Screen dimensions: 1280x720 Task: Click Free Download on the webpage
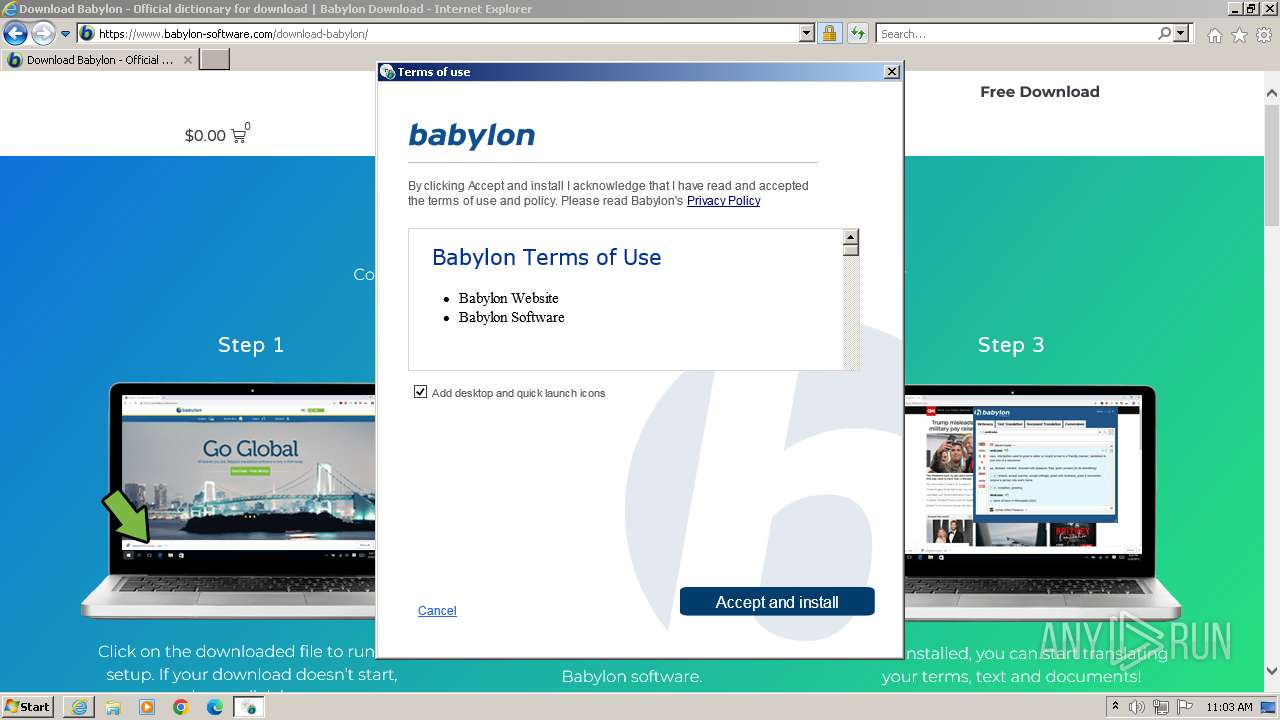pos(1039,92)
